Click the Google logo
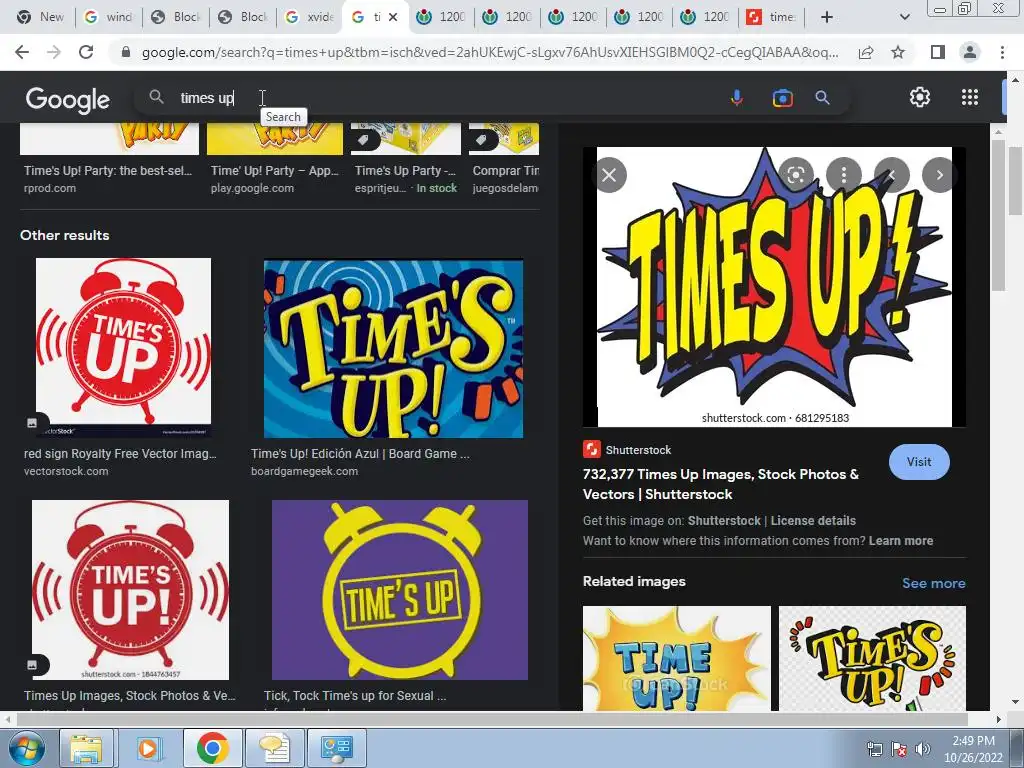Screen dimensions: 1024x768 [68, 99]
